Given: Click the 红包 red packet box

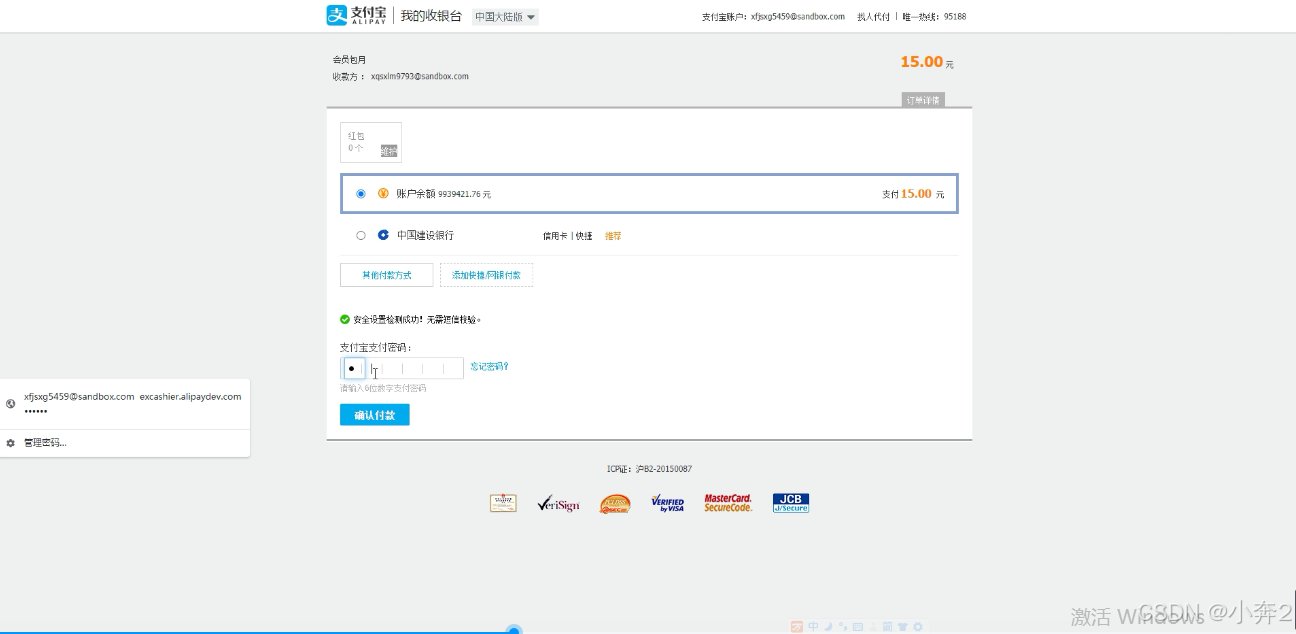Looking at the screenshot, I should 371,142.
